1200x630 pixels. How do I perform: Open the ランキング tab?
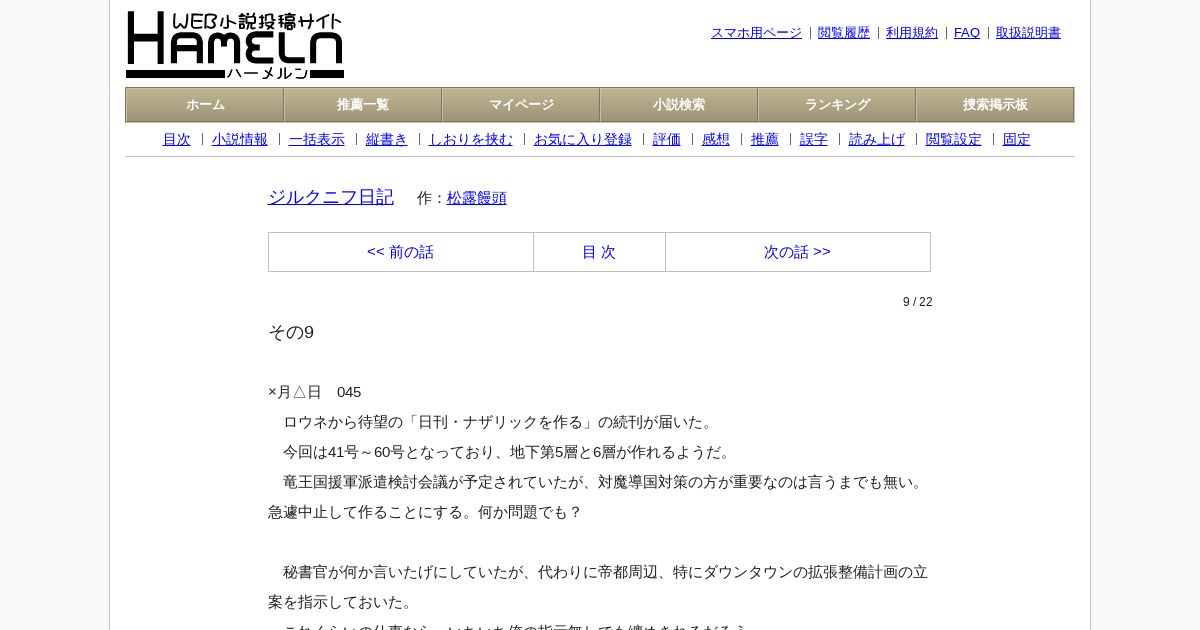click(837, 105)
